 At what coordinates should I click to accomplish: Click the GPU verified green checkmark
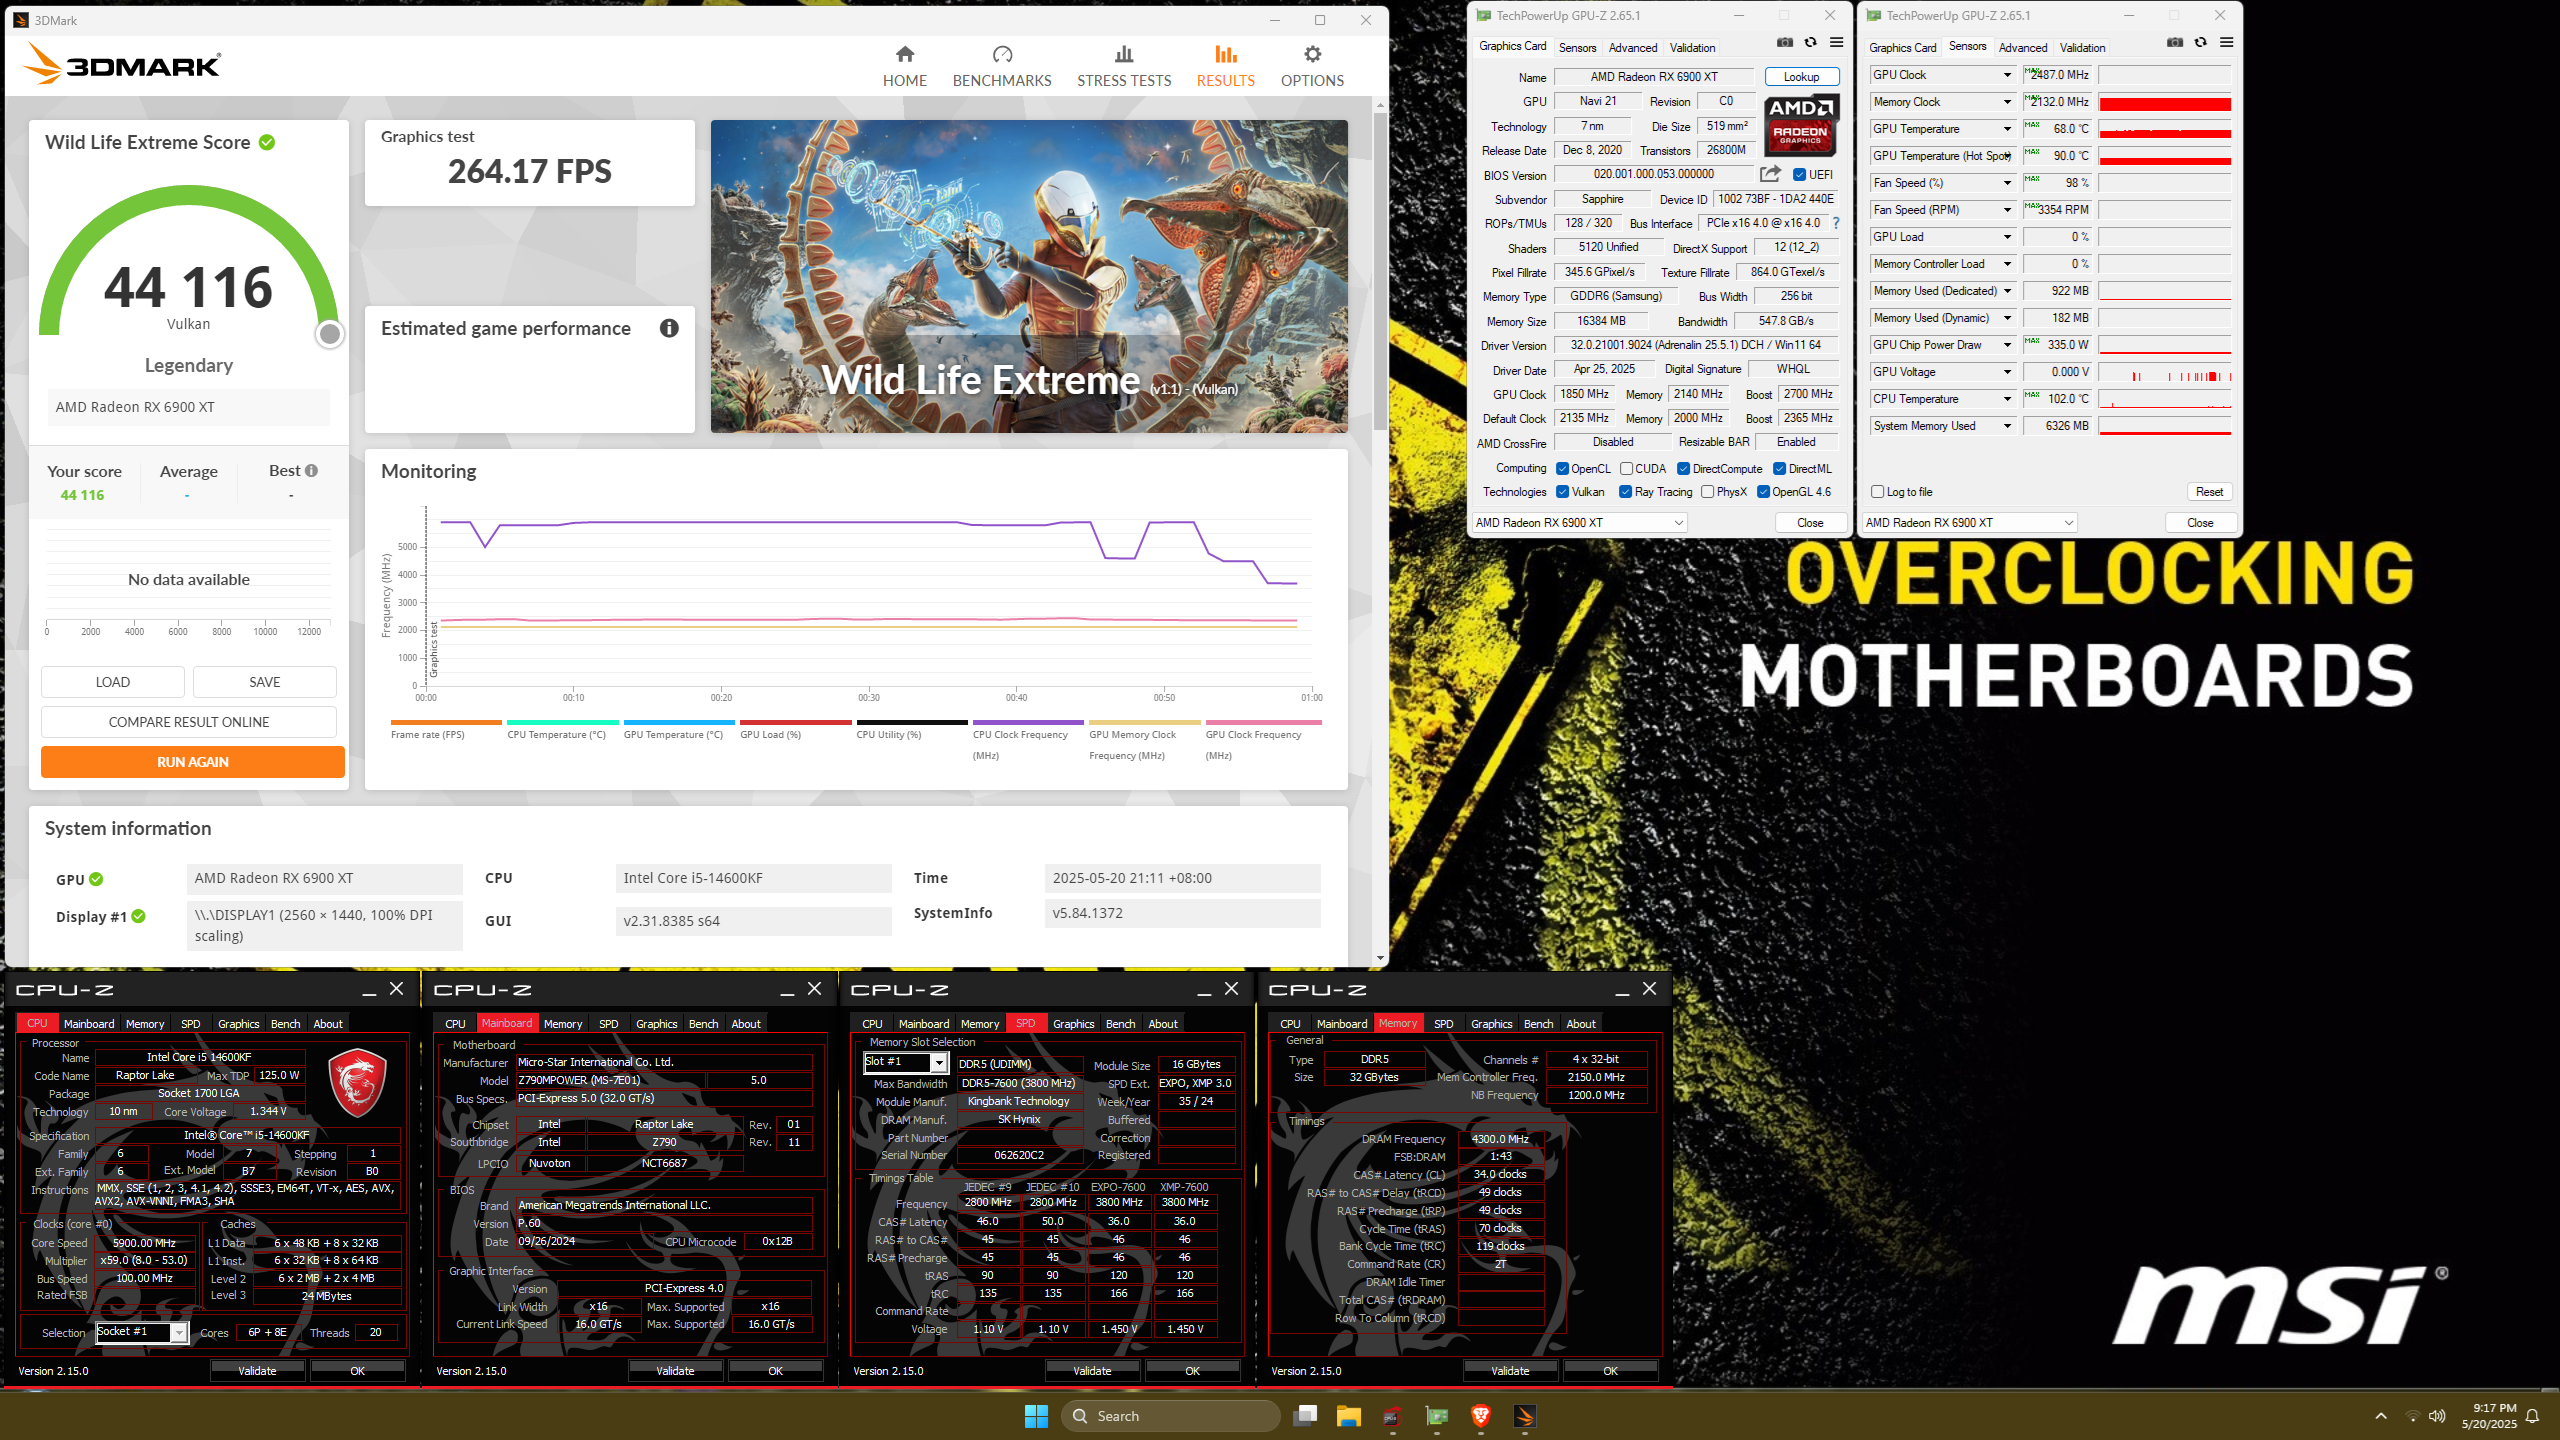(x=96, y=879)
